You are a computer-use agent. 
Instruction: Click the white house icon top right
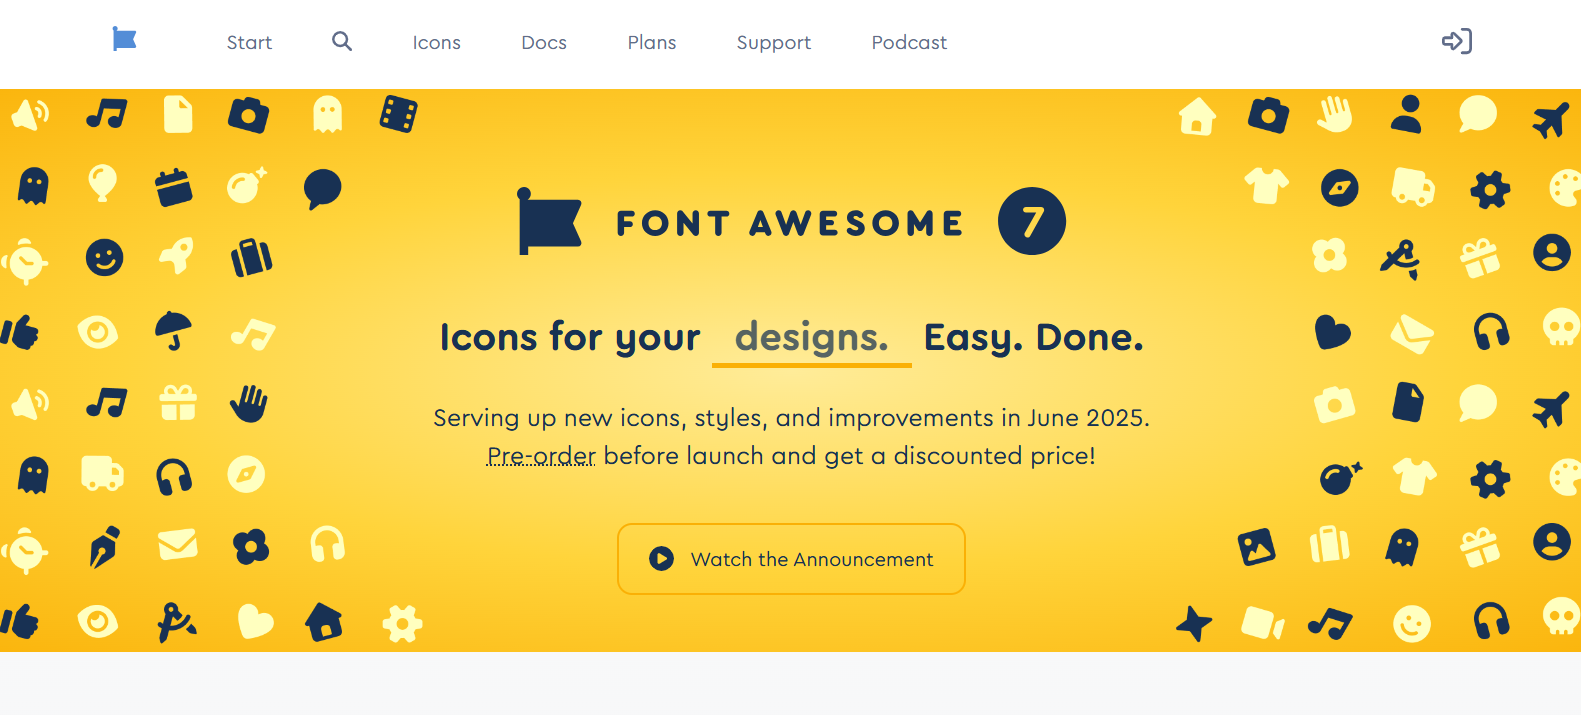pyautogui.click(x=1197, y=116)
